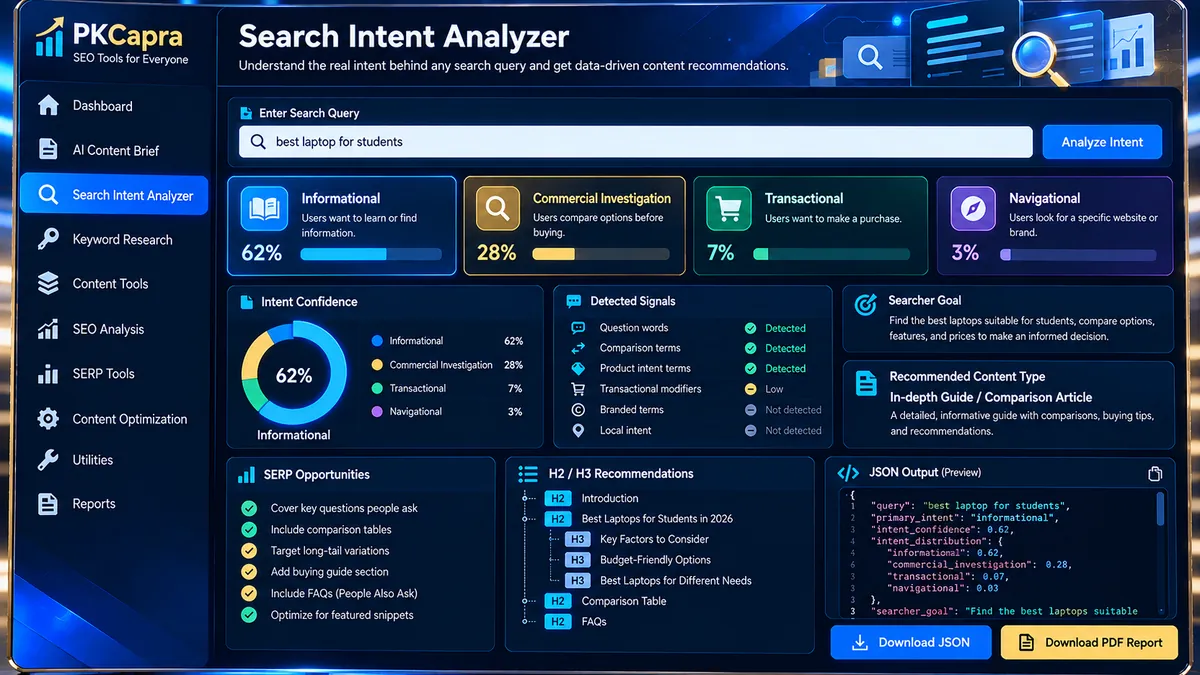Toggle 'Add buying guide section' checkmark

(x=249, y=572)
